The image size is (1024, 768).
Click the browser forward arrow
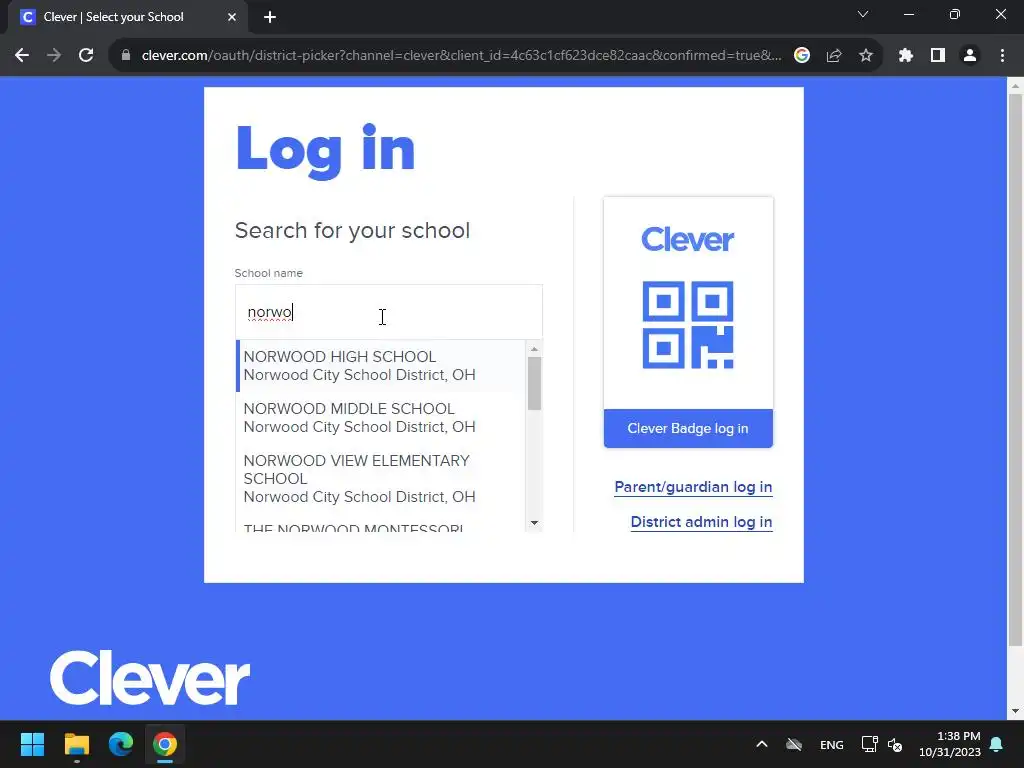[x=54, y=56]
